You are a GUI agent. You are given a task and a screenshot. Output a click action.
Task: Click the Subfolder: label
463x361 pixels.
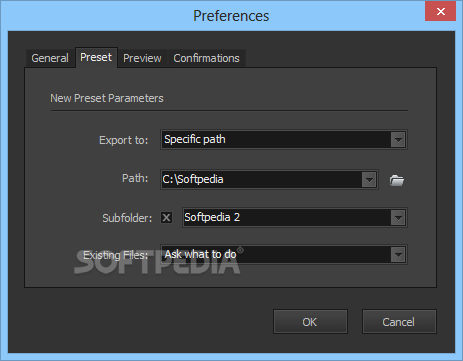pos(127,218)
